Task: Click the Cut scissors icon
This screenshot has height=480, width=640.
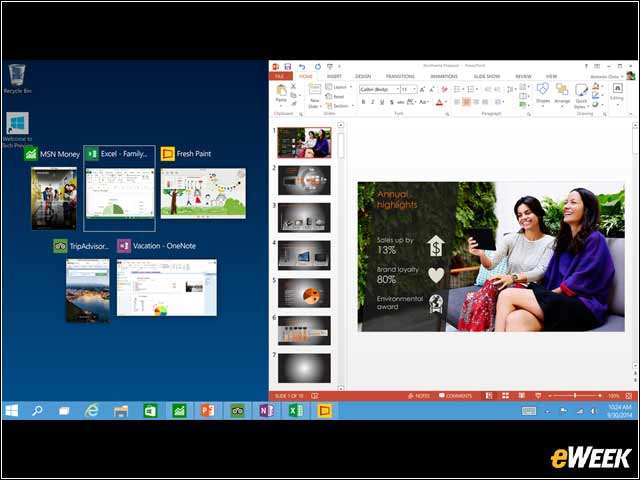Action: point(293,87)
